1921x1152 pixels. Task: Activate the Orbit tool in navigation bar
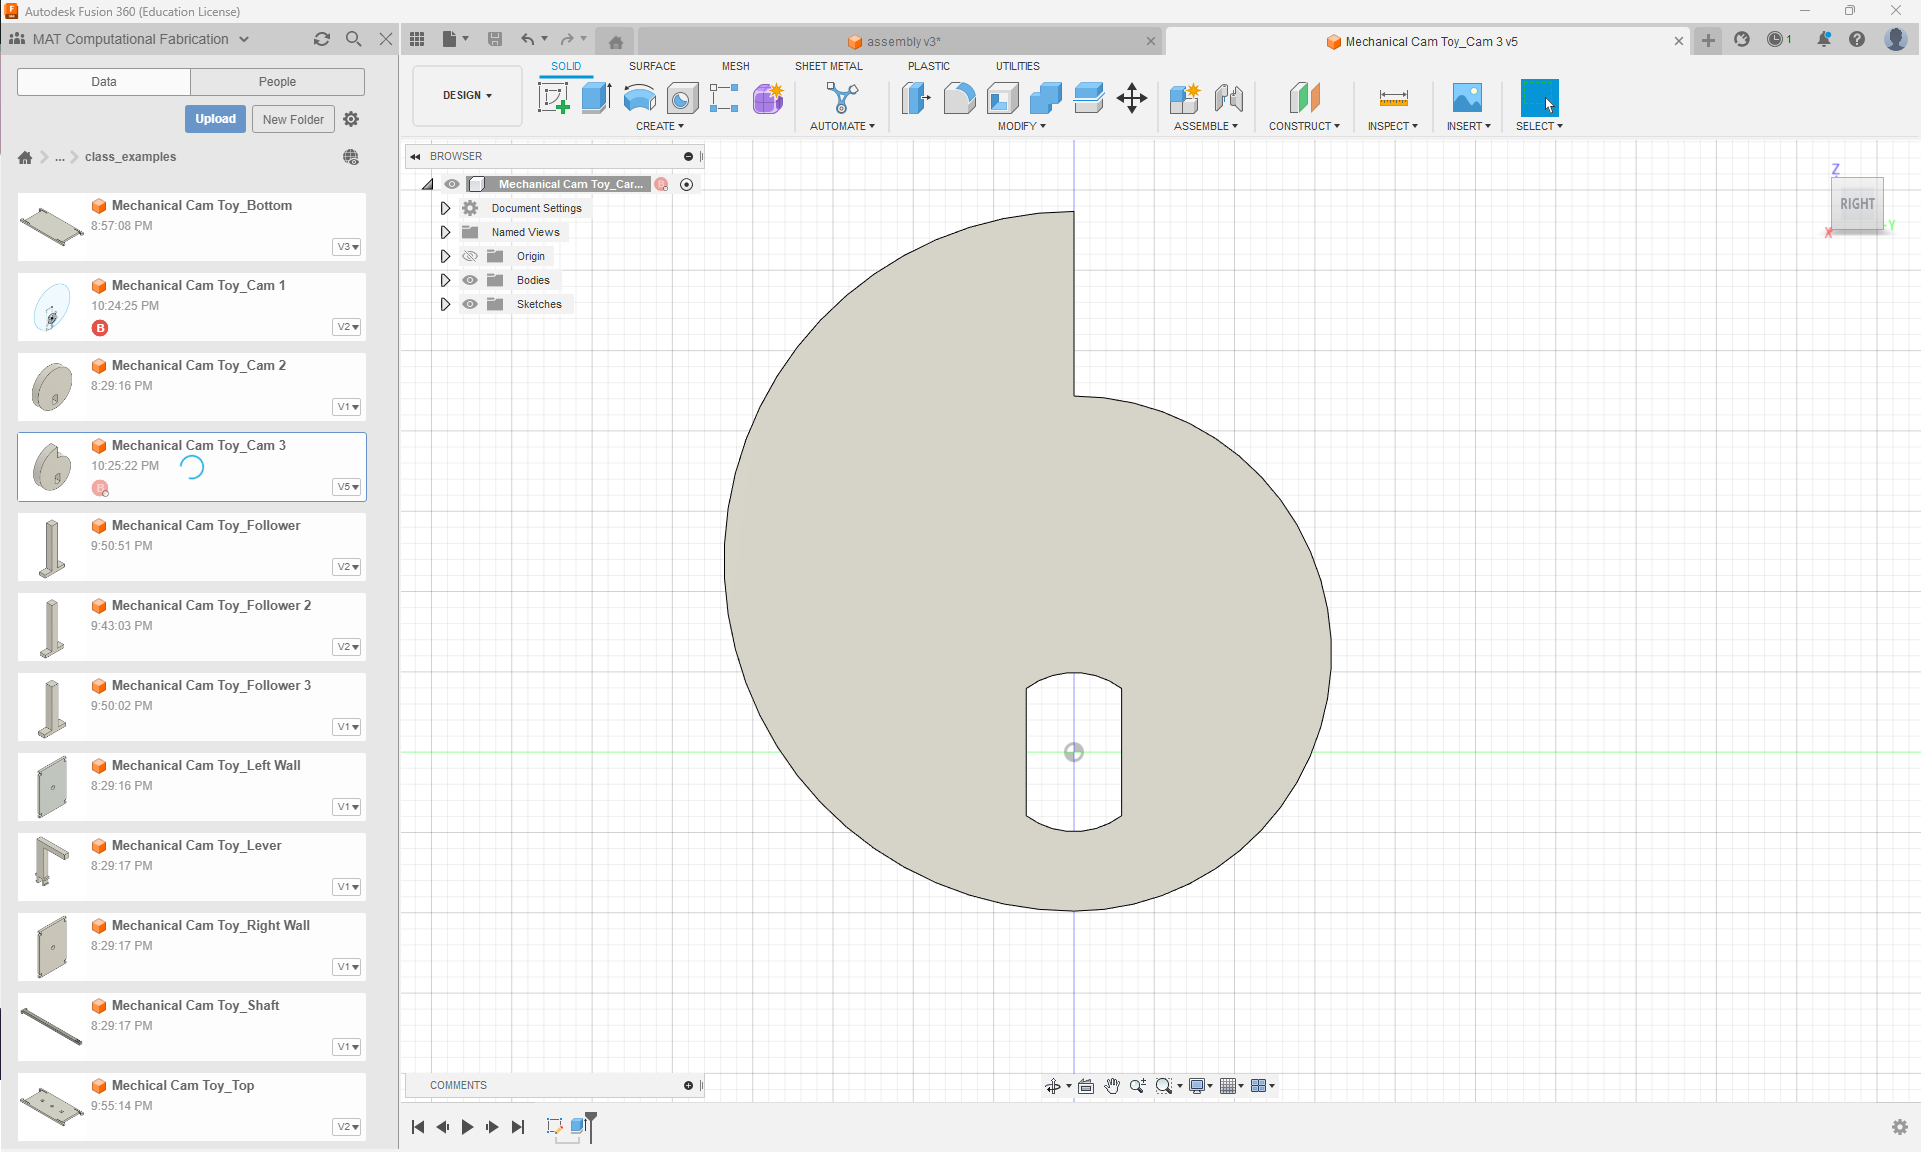[x=1053, y=1086]
